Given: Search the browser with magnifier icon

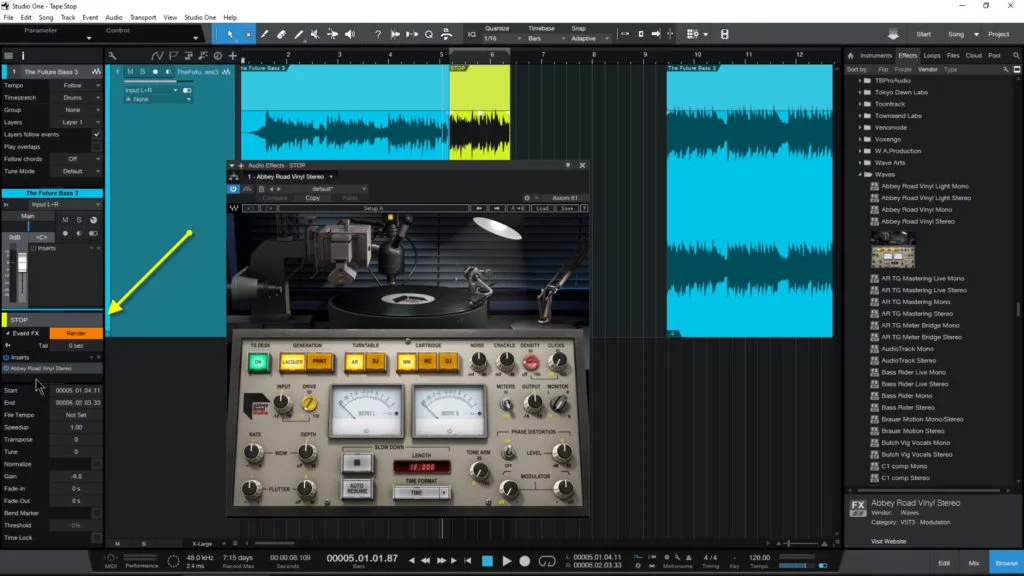Looking at the screenshot, I should coord(1016,56).
